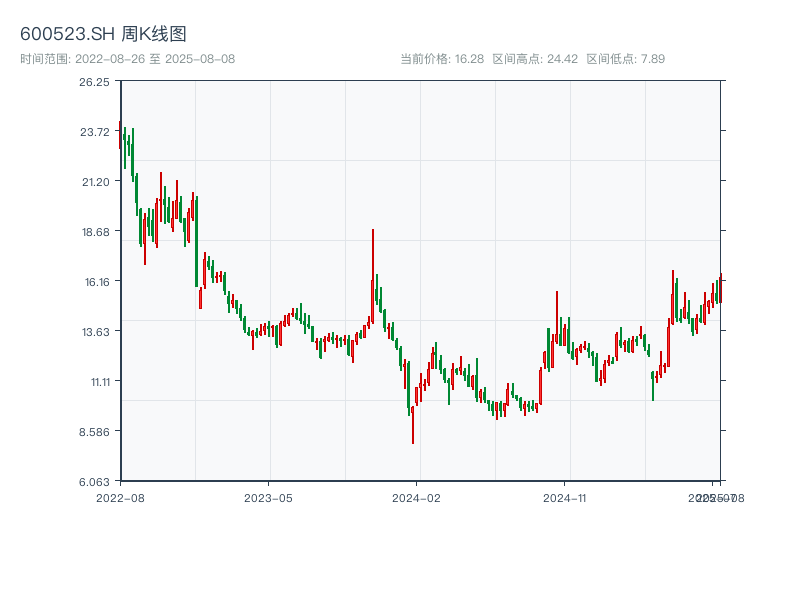Screen dimensions: 800x600
Task: Click the 2022-08 date on the x-axis
Action: (x=120, y=497)
